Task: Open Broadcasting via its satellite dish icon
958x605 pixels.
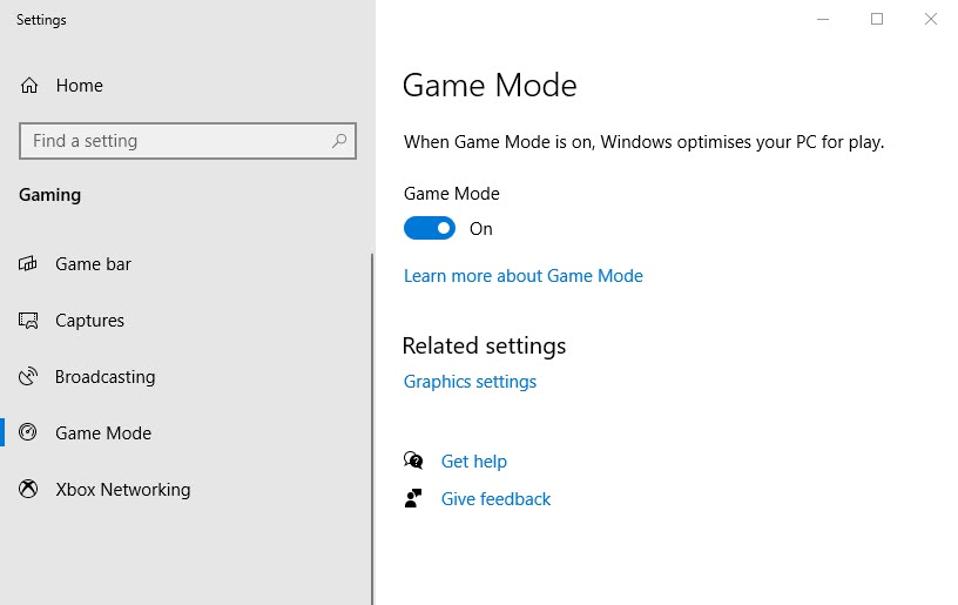Action: click(x=28, y=377)
